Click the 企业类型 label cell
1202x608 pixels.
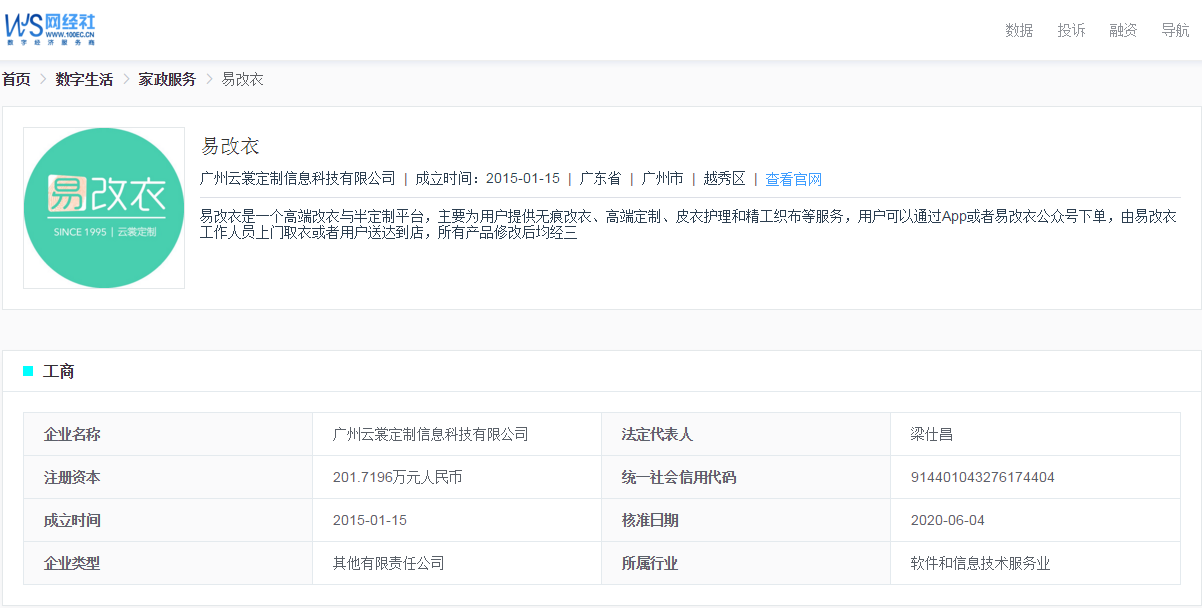[168, 563]
